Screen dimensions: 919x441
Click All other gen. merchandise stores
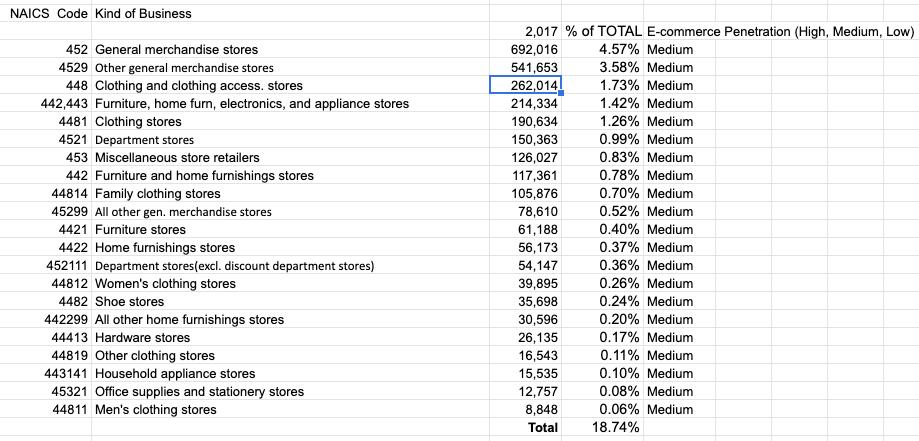pos(290,212)
